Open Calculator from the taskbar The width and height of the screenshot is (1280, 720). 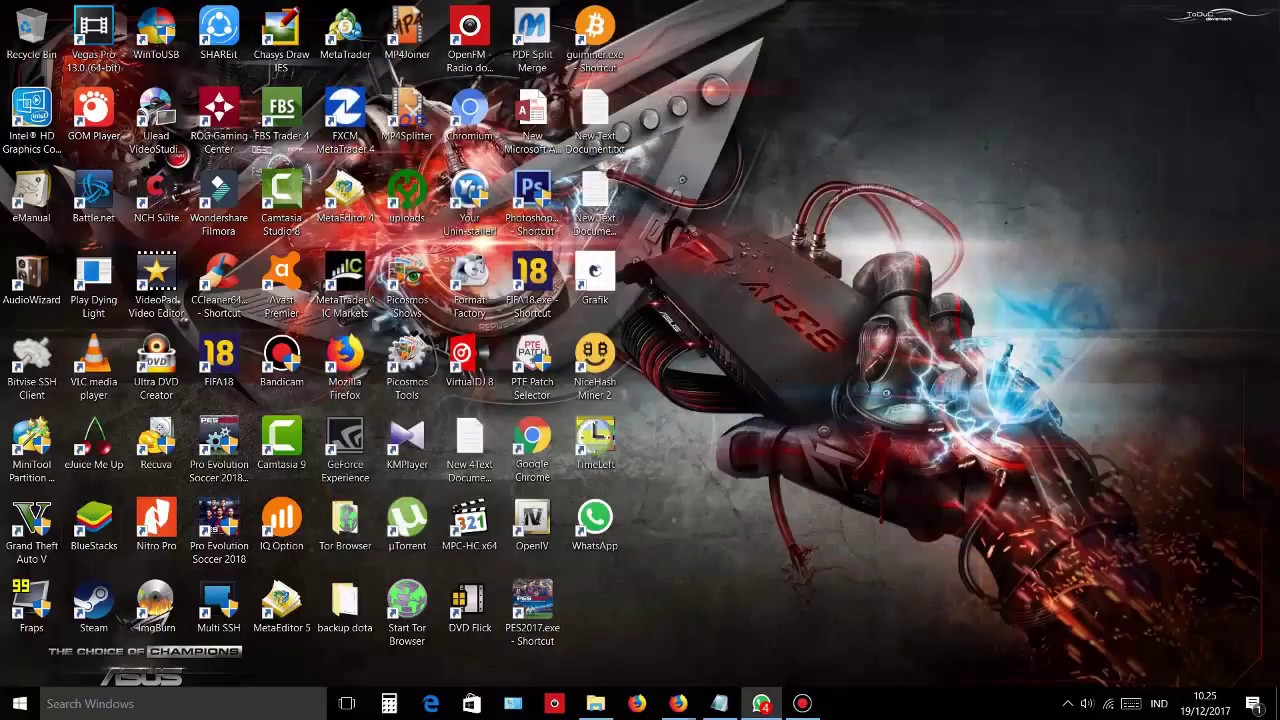tap(389, 703)
